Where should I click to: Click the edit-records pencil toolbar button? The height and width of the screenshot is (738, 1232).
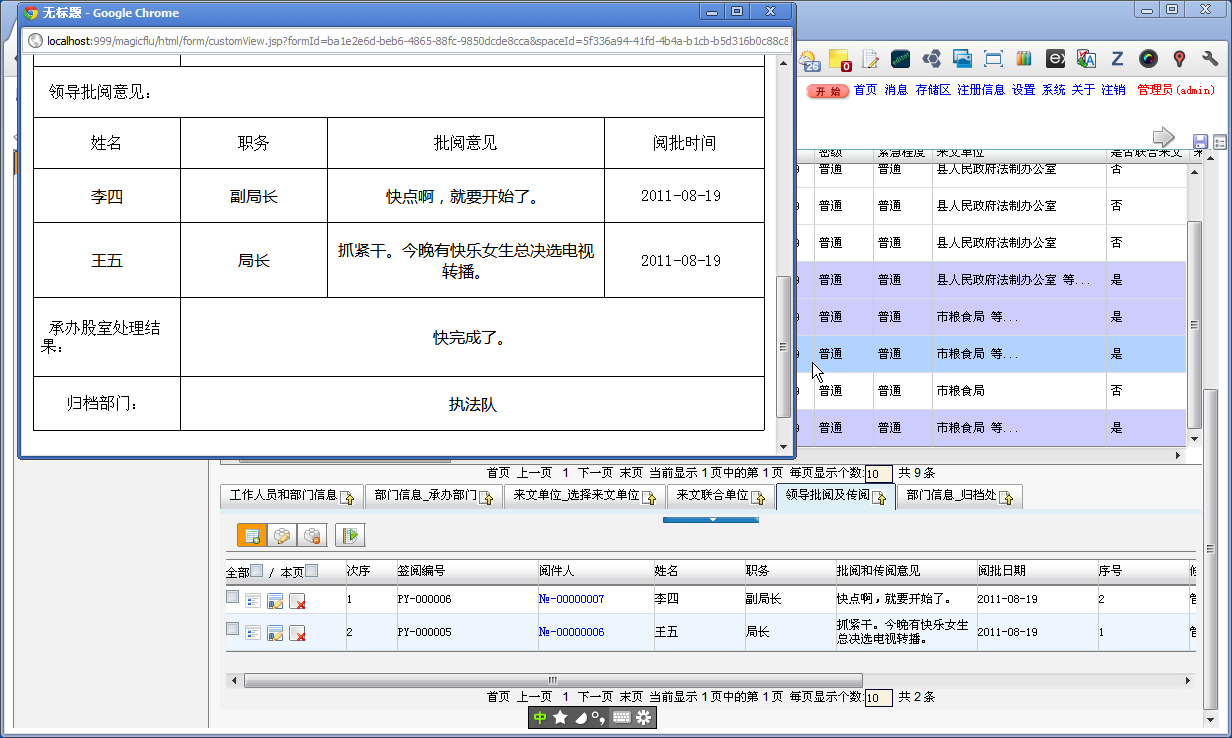[282, 535]
